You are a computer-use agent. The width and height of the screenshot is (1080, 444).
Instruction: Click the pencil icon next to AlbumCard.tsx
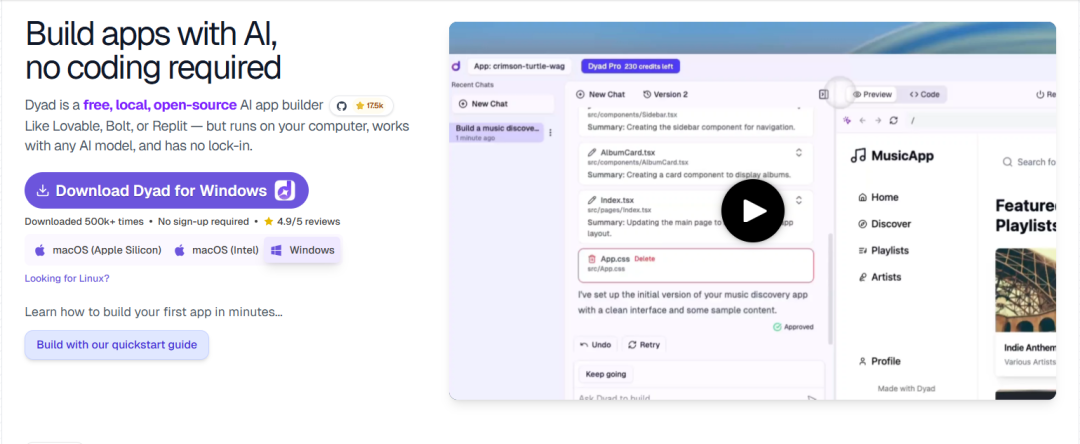click(x=592, y=152)
